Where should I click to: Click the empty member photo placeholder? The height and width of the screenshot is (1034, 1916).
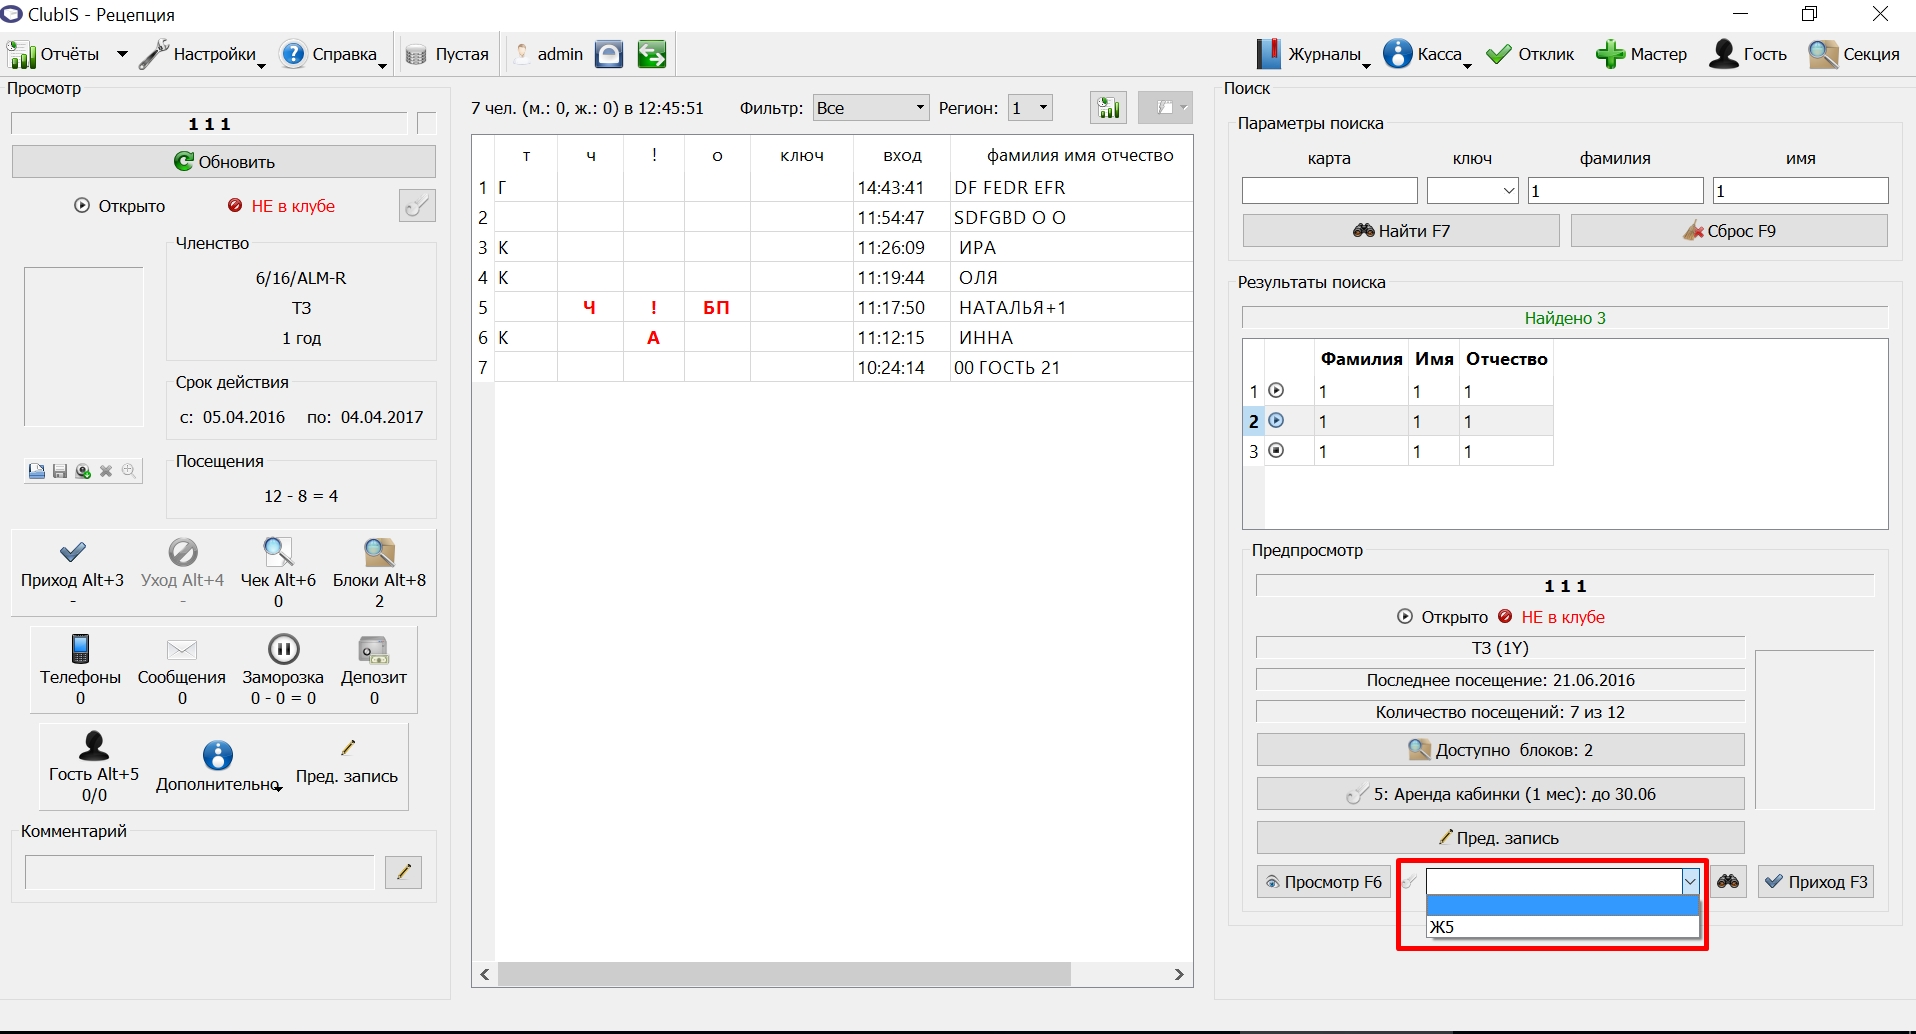[x=84, y=346]
